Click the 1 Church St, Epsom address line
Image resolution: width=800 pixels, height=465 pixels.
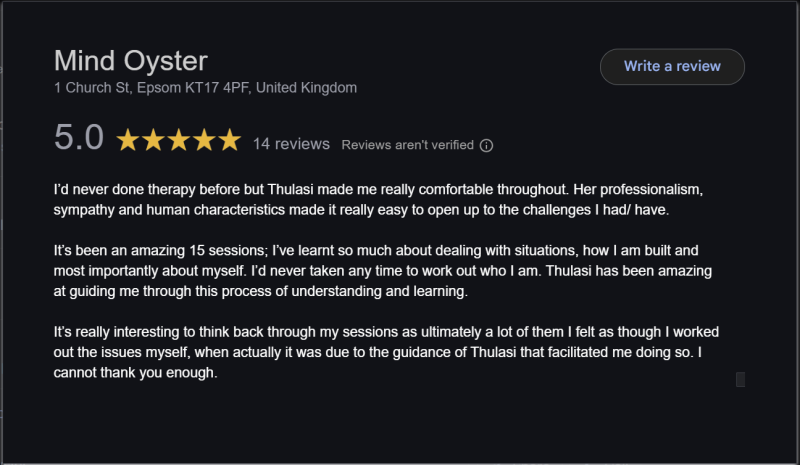click(205, 88)
